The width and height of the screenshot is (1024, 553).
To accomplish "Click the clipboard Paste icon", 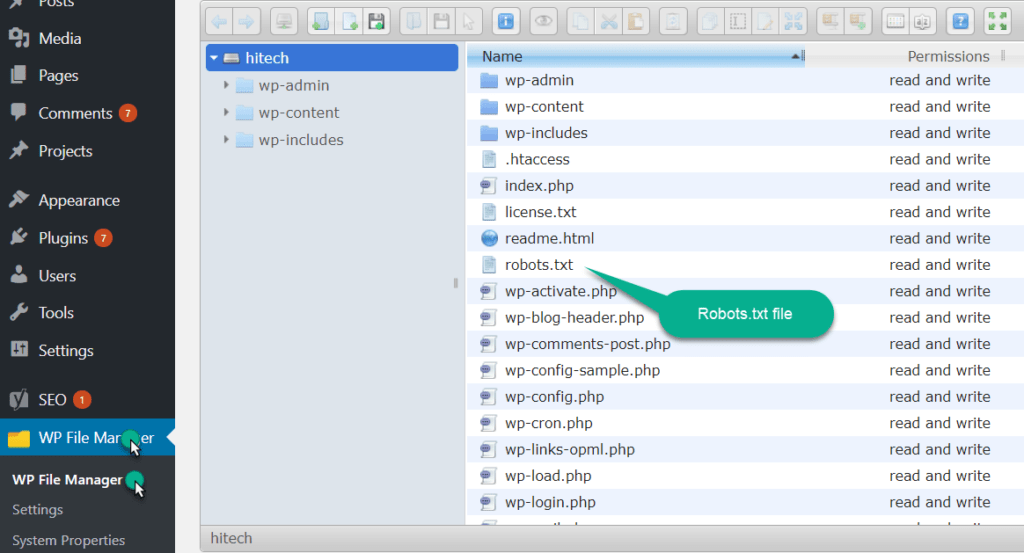I will [635, 22].
